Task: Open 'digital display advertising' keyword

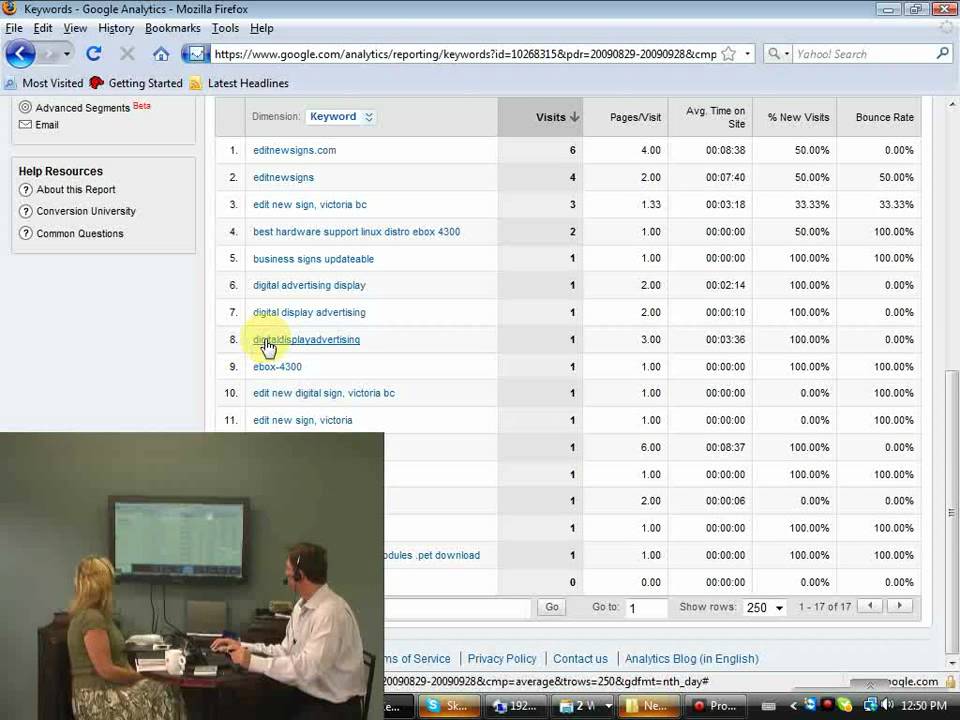Action: [x=309, y=312]
